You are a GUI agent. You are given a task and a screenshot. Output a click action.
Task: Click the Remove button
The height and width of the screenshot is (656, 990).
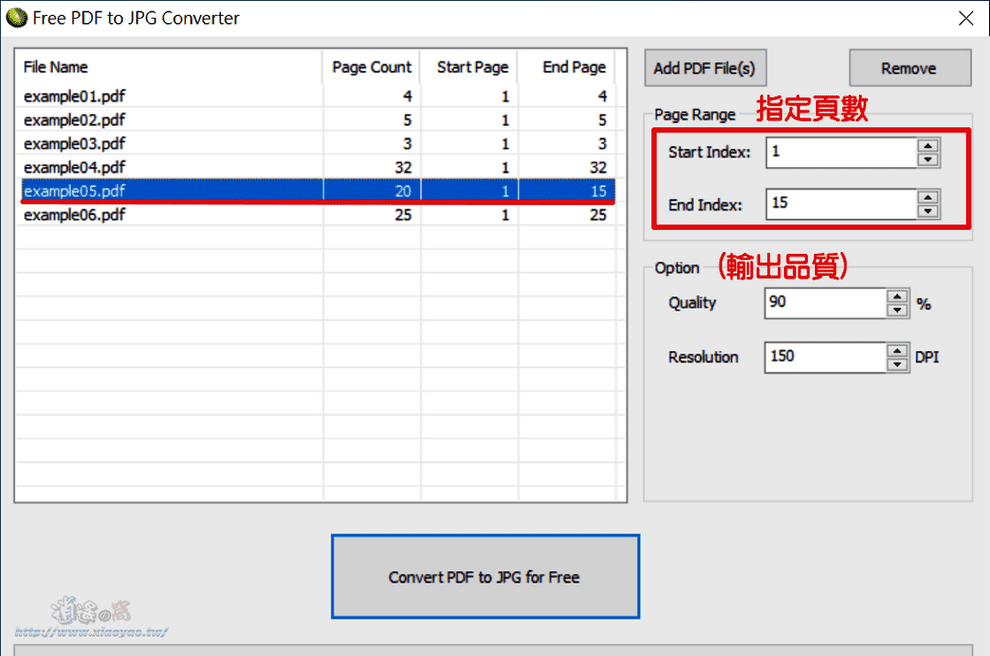[x=909, y=67]
